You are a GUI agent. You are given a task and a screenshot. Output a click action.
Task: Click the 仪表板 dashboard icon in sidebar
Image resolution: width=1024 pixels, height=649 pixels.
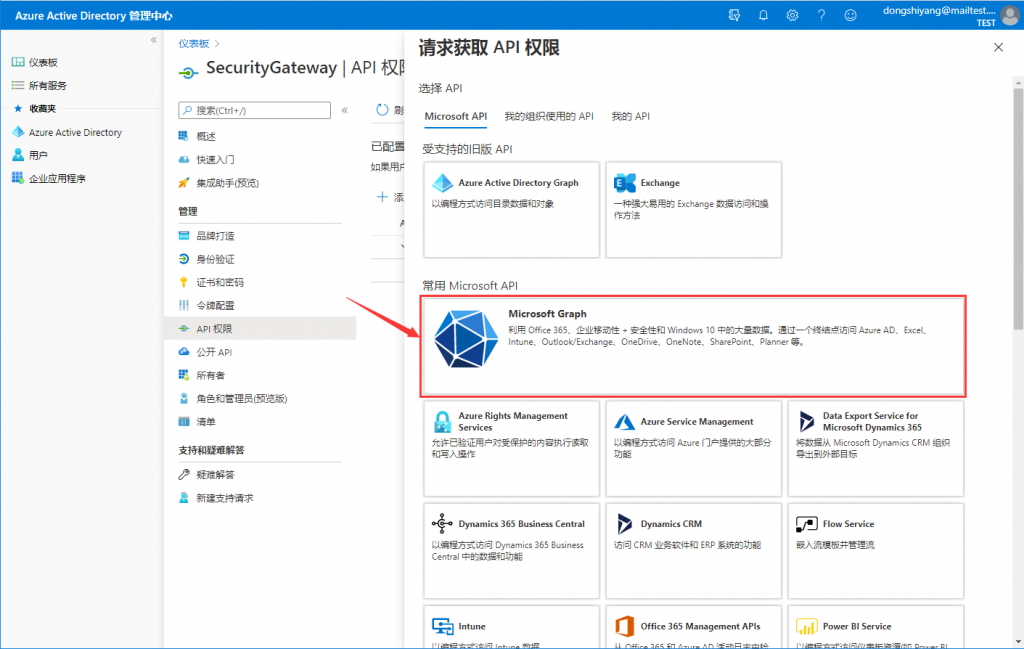tap(18, 62)
